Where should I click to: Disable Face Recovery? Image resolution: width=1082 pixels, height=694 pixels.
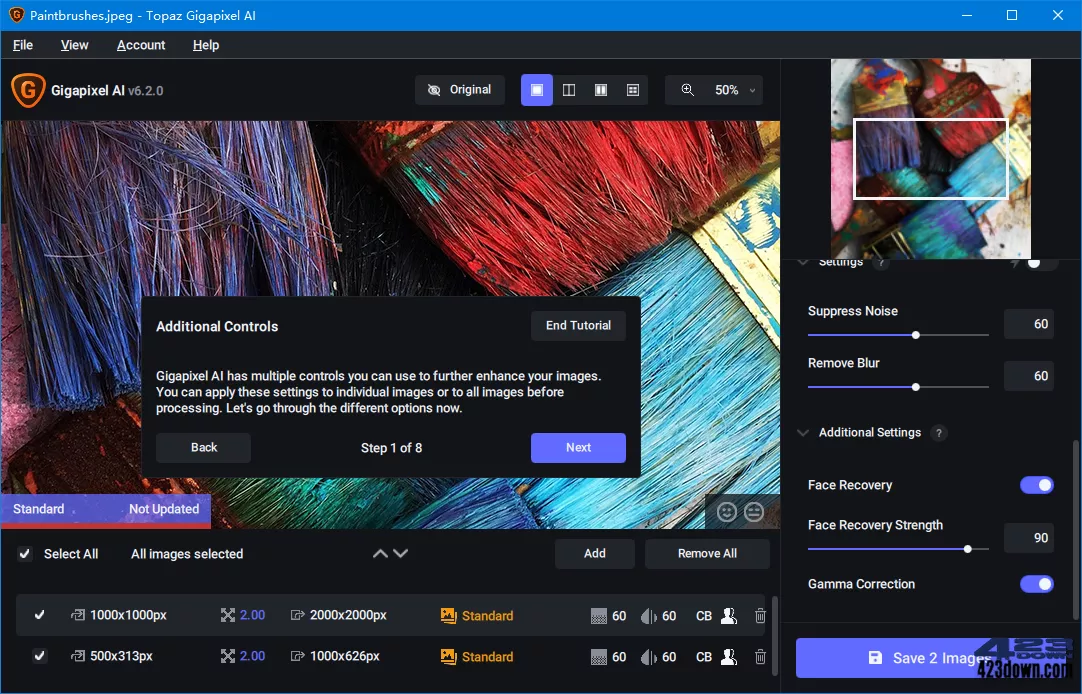tap(1037, 485)
